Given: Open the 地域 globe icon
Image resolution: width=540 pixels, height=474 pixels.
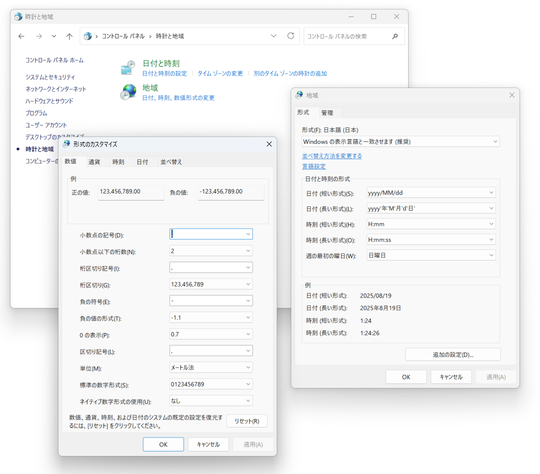Looking at the screenshot, I should coord(128,92).
